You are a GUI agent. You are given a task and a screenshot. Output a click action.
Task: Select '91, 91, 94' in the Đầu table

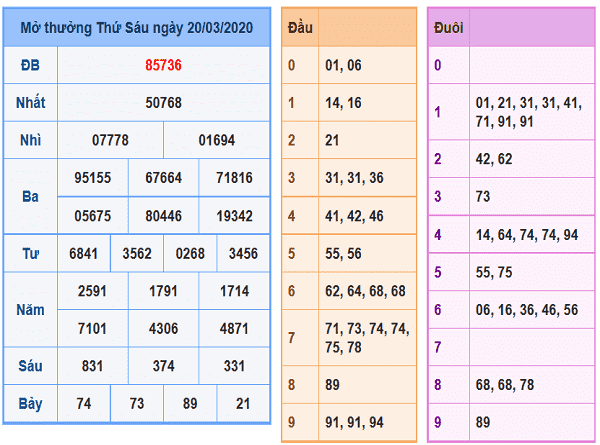pos(354,422)
